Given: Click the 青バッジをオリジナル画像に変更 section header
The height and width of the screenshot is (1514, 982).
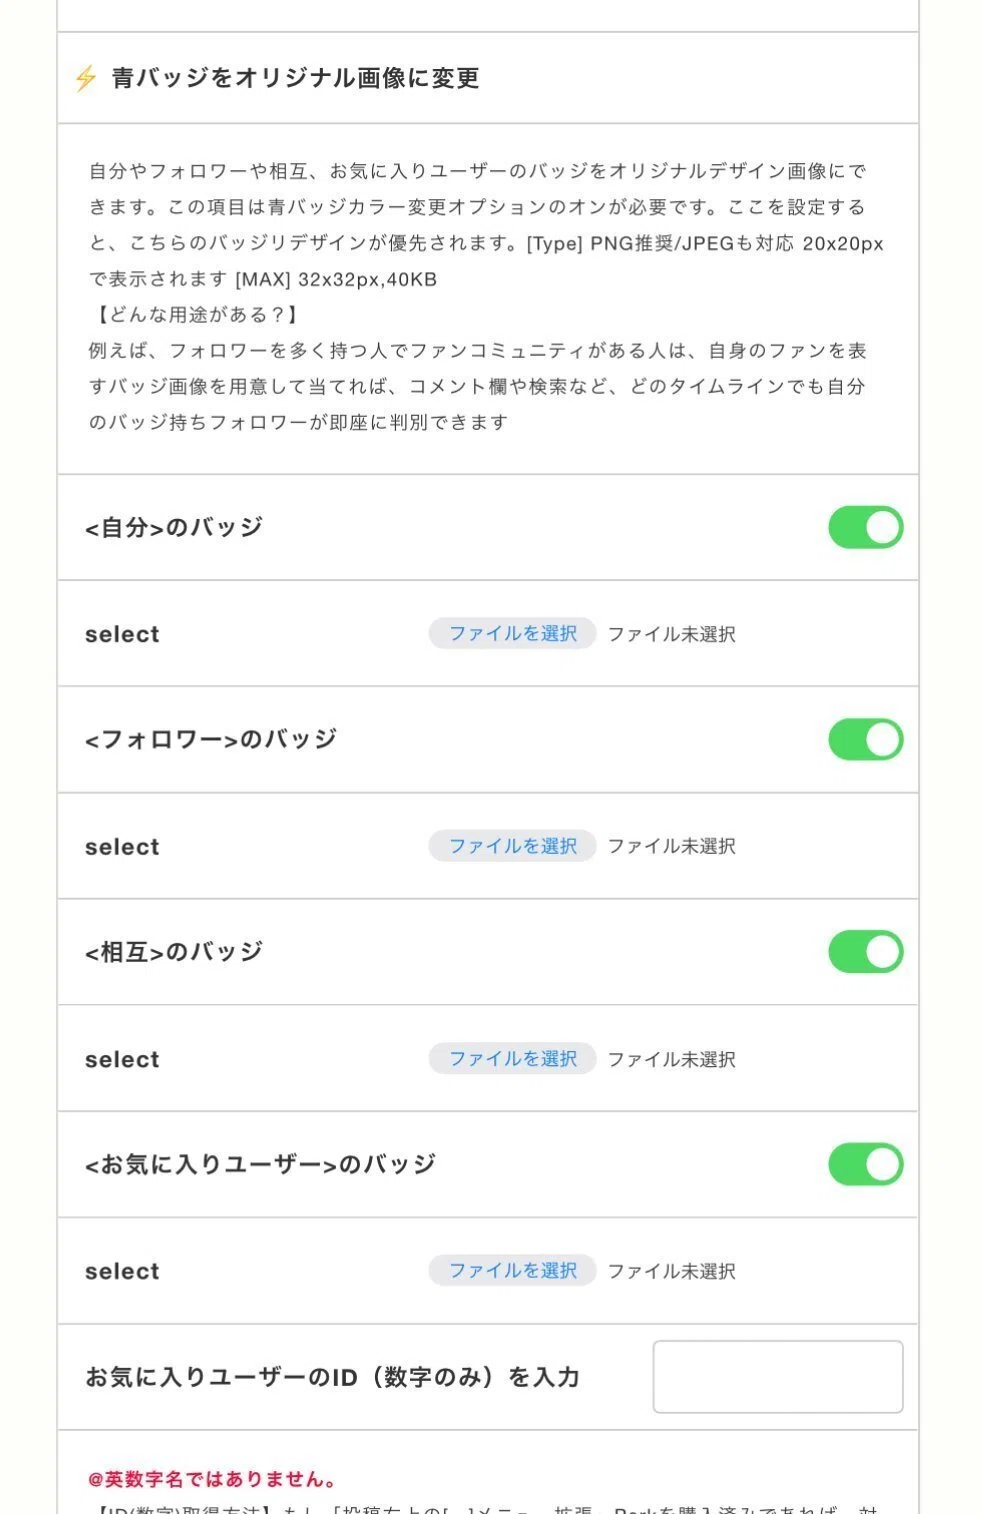Looking at the screenshot, I should 295,78.
